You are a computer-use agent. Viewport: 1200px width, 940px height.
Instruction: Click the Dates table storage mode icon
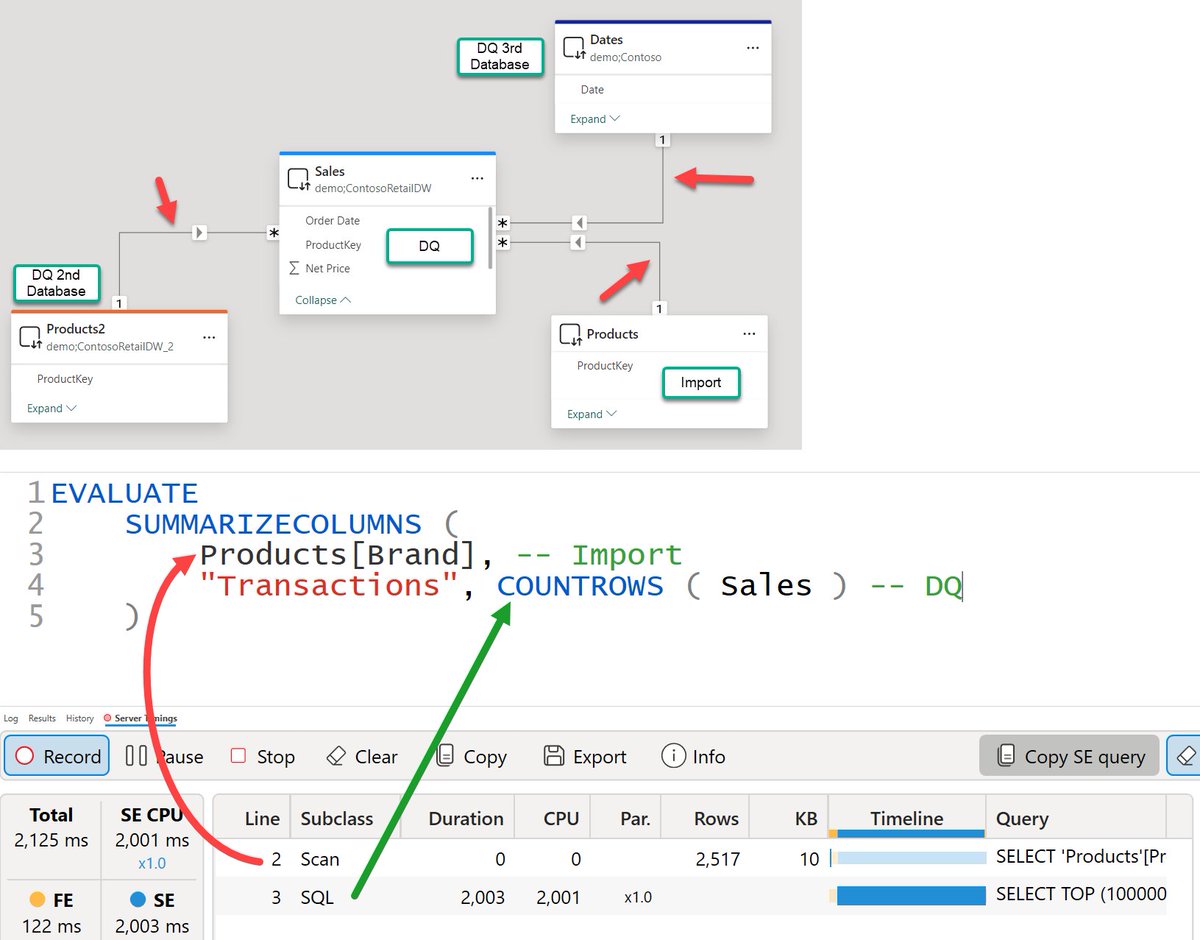click(573, 48)
